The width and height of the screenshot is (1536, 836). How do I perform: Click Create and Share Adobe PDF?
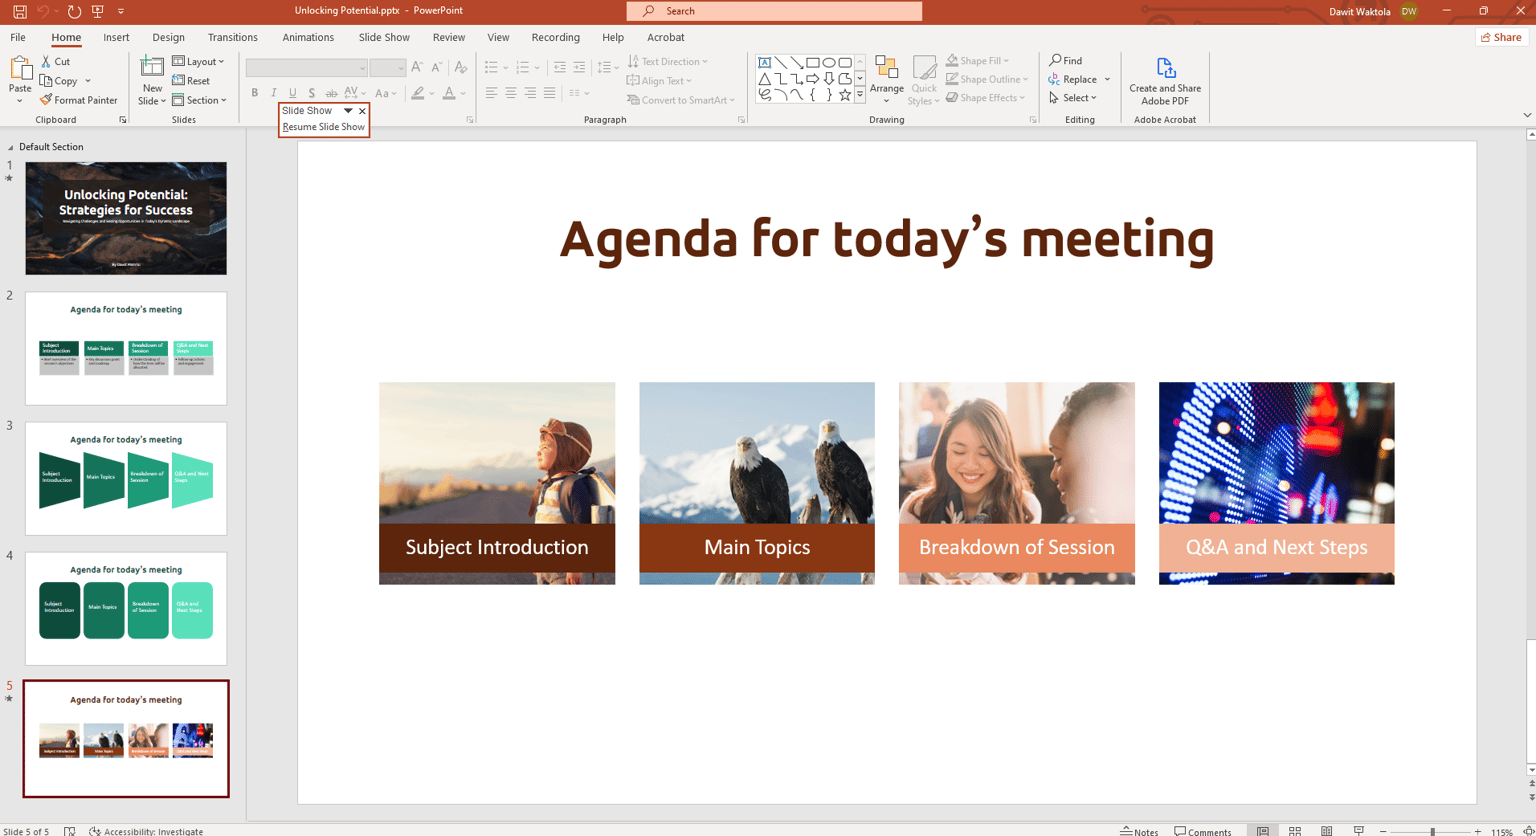click(1165, 81)
